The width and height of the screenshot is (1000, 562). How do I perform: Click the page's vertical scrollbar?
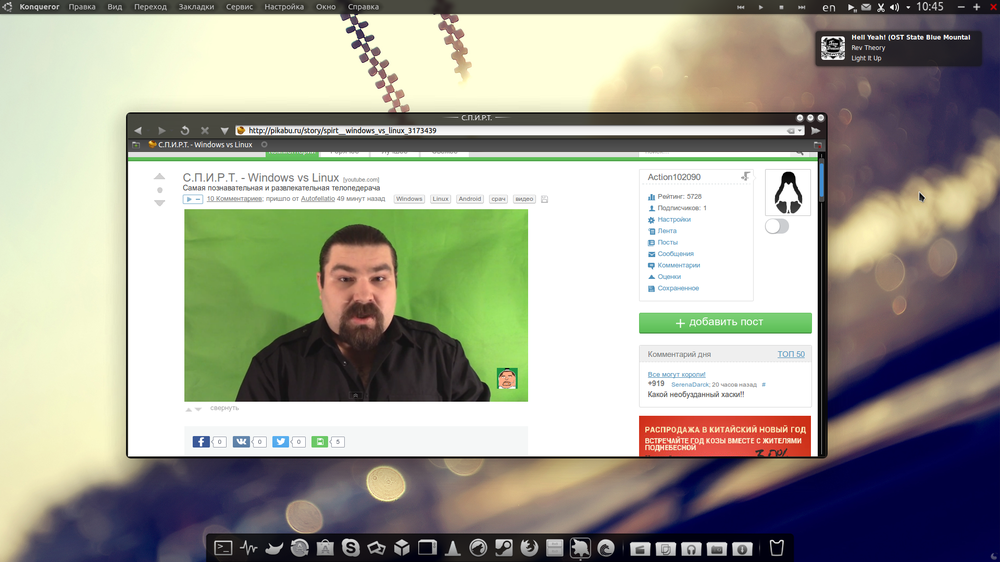pyautogui.click(x=822, y=300)
